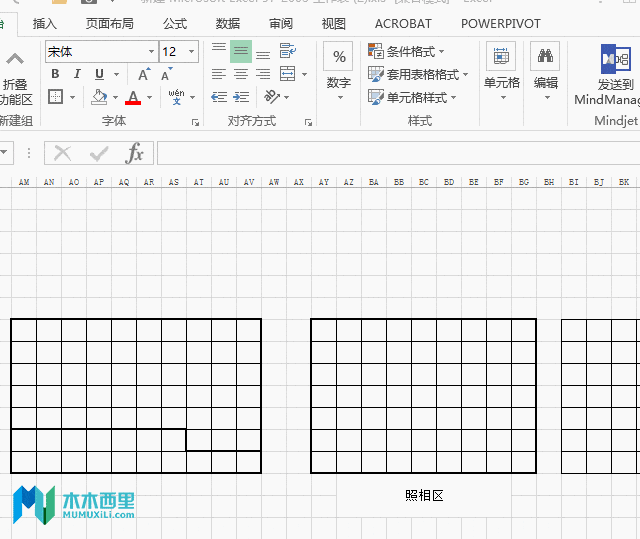Click the insert function fx icon
The width and height of the screenshot is (640, 539).
coord(135,153)
